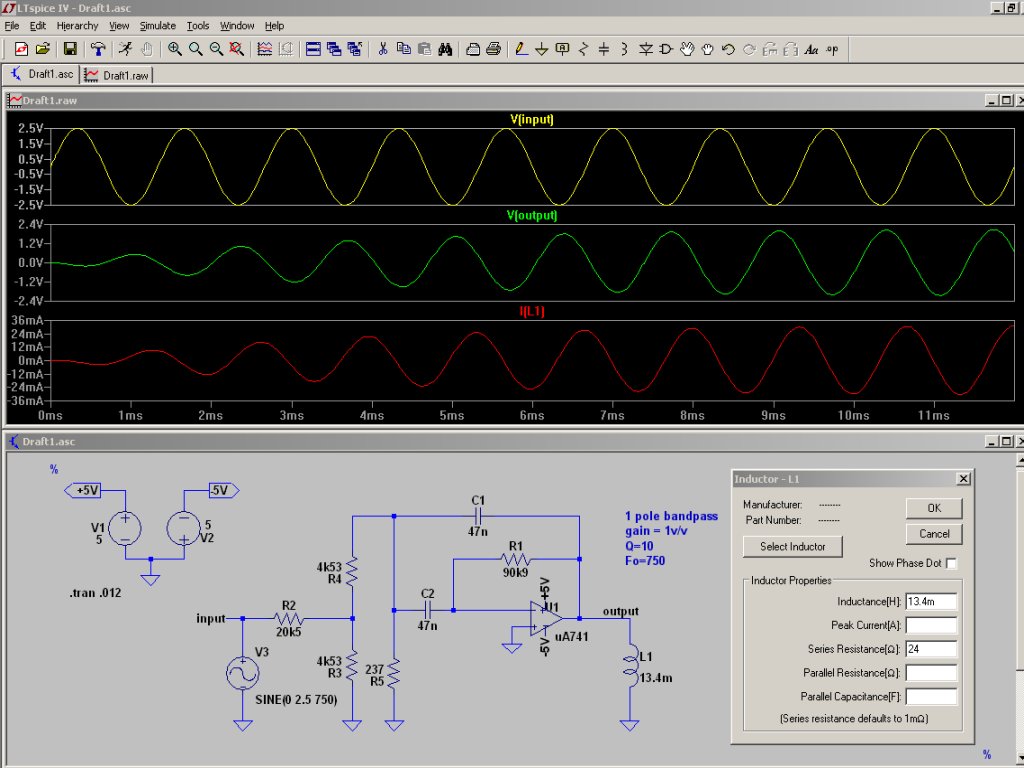This screenshot has width=1024, height=768.
Task: Click the Series Resistance input field
Action: 931,649
